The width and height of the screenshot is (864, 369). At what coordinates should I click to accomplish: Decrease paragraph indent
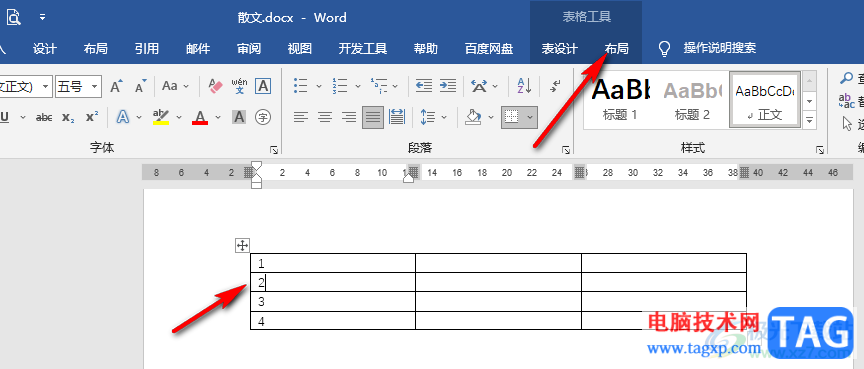[423, 86]
